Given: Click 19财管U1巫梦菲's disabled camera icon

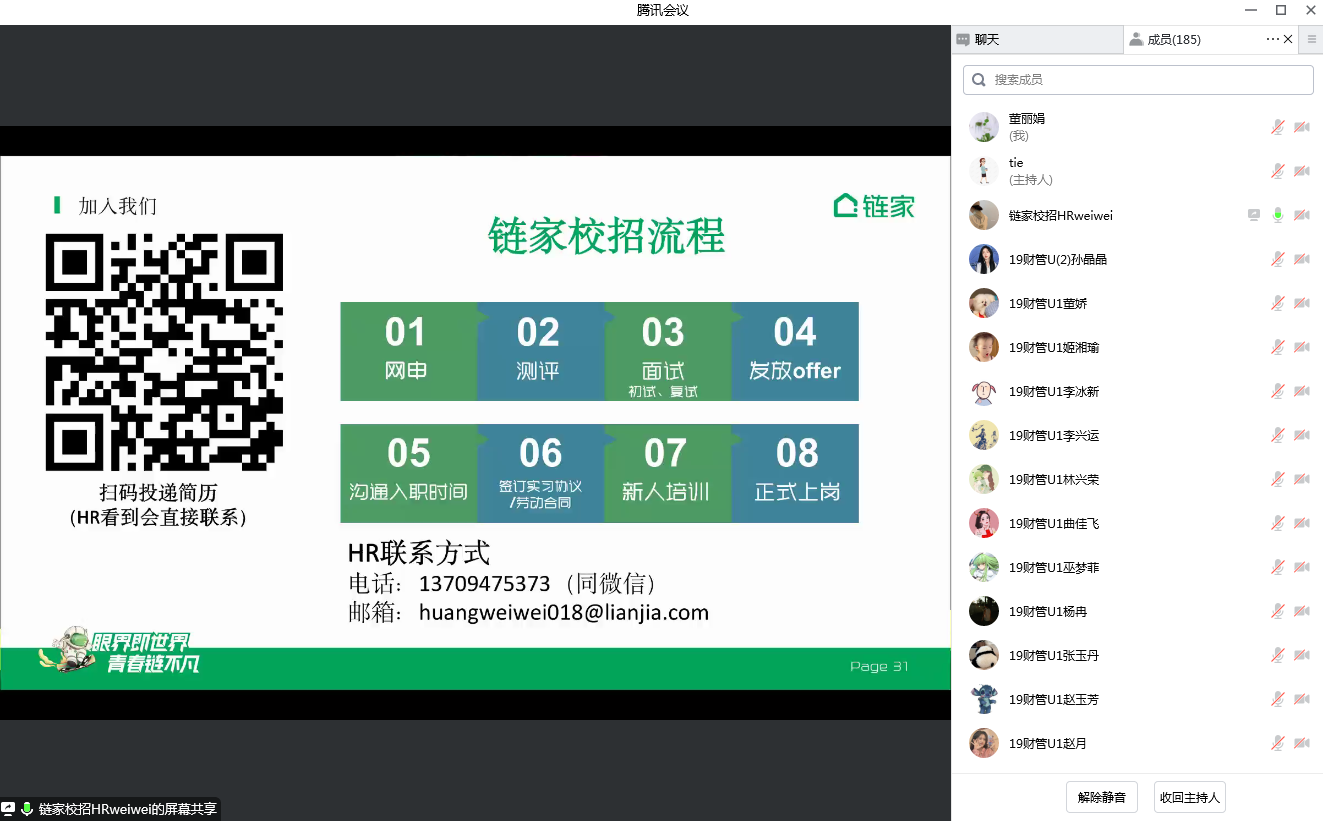Looking at the screenshot, I should (1302, 567).
